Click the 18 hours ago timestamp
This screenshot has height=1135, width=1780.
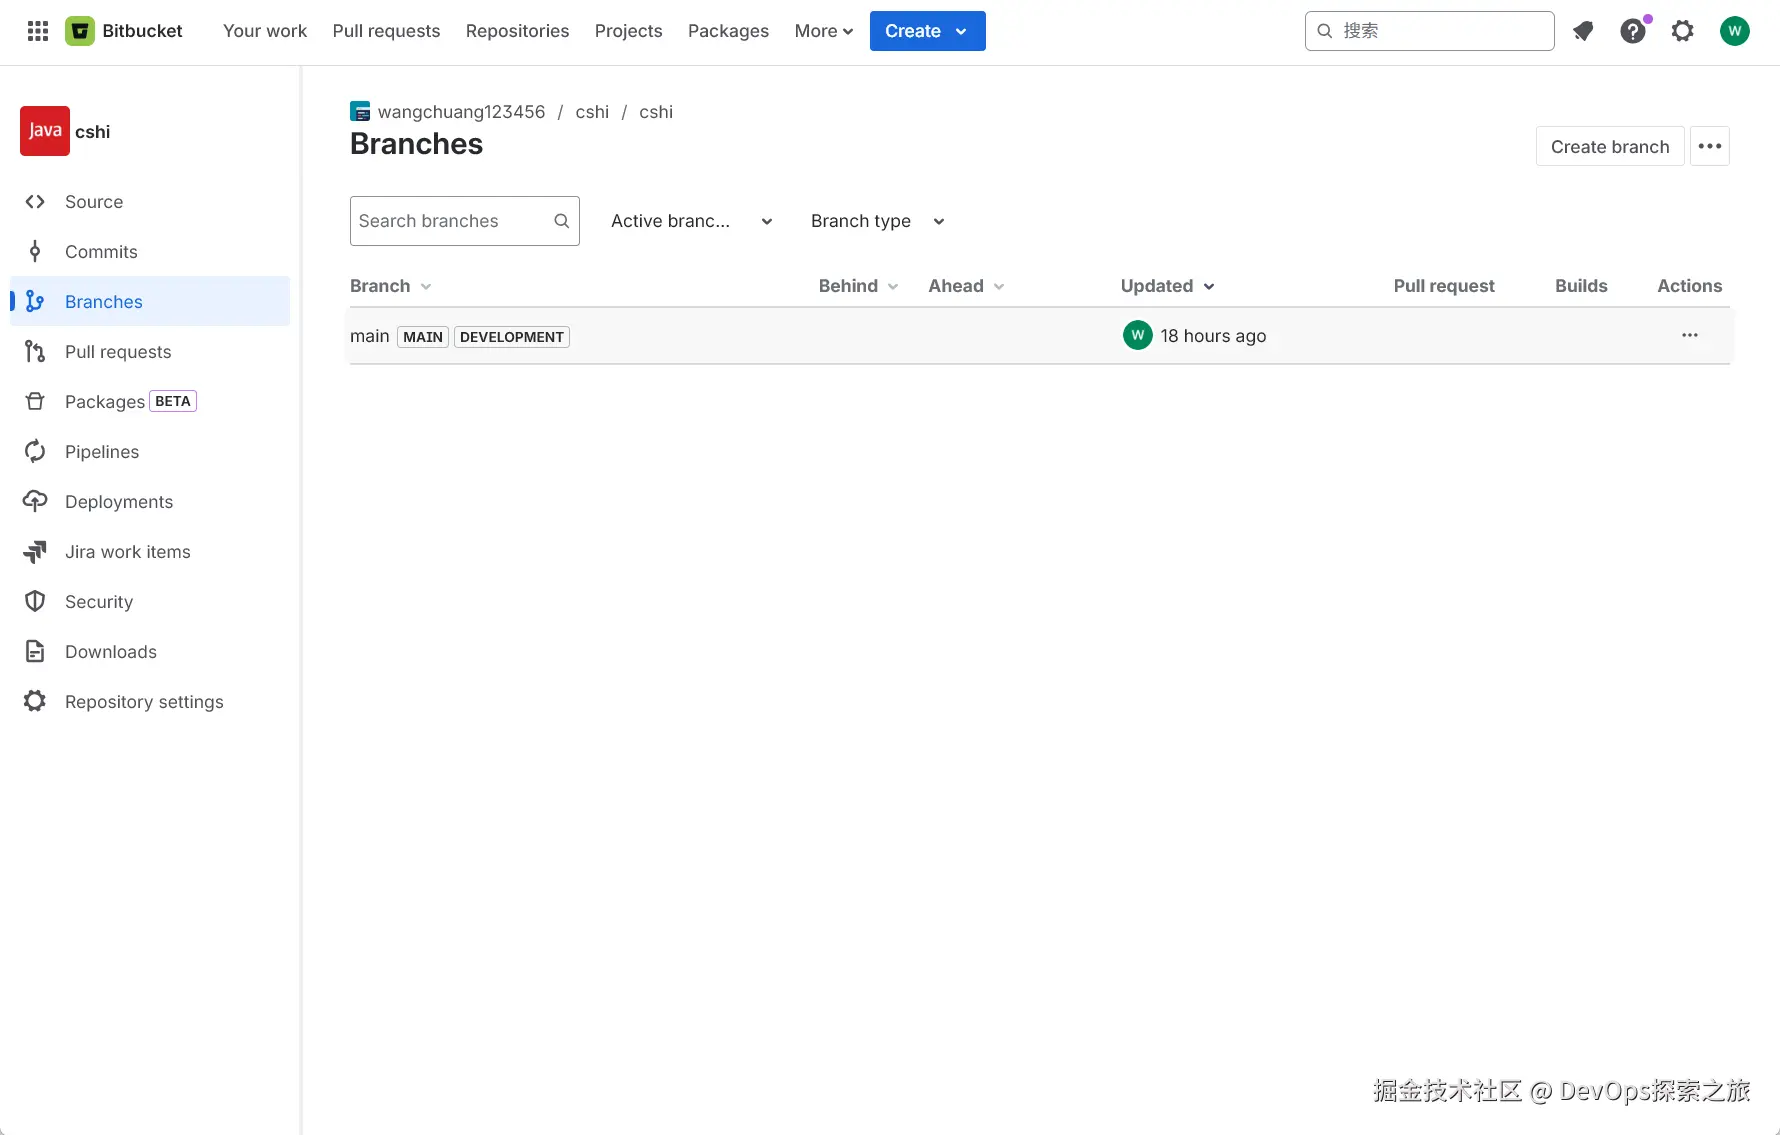click(x=1213, y=336)
